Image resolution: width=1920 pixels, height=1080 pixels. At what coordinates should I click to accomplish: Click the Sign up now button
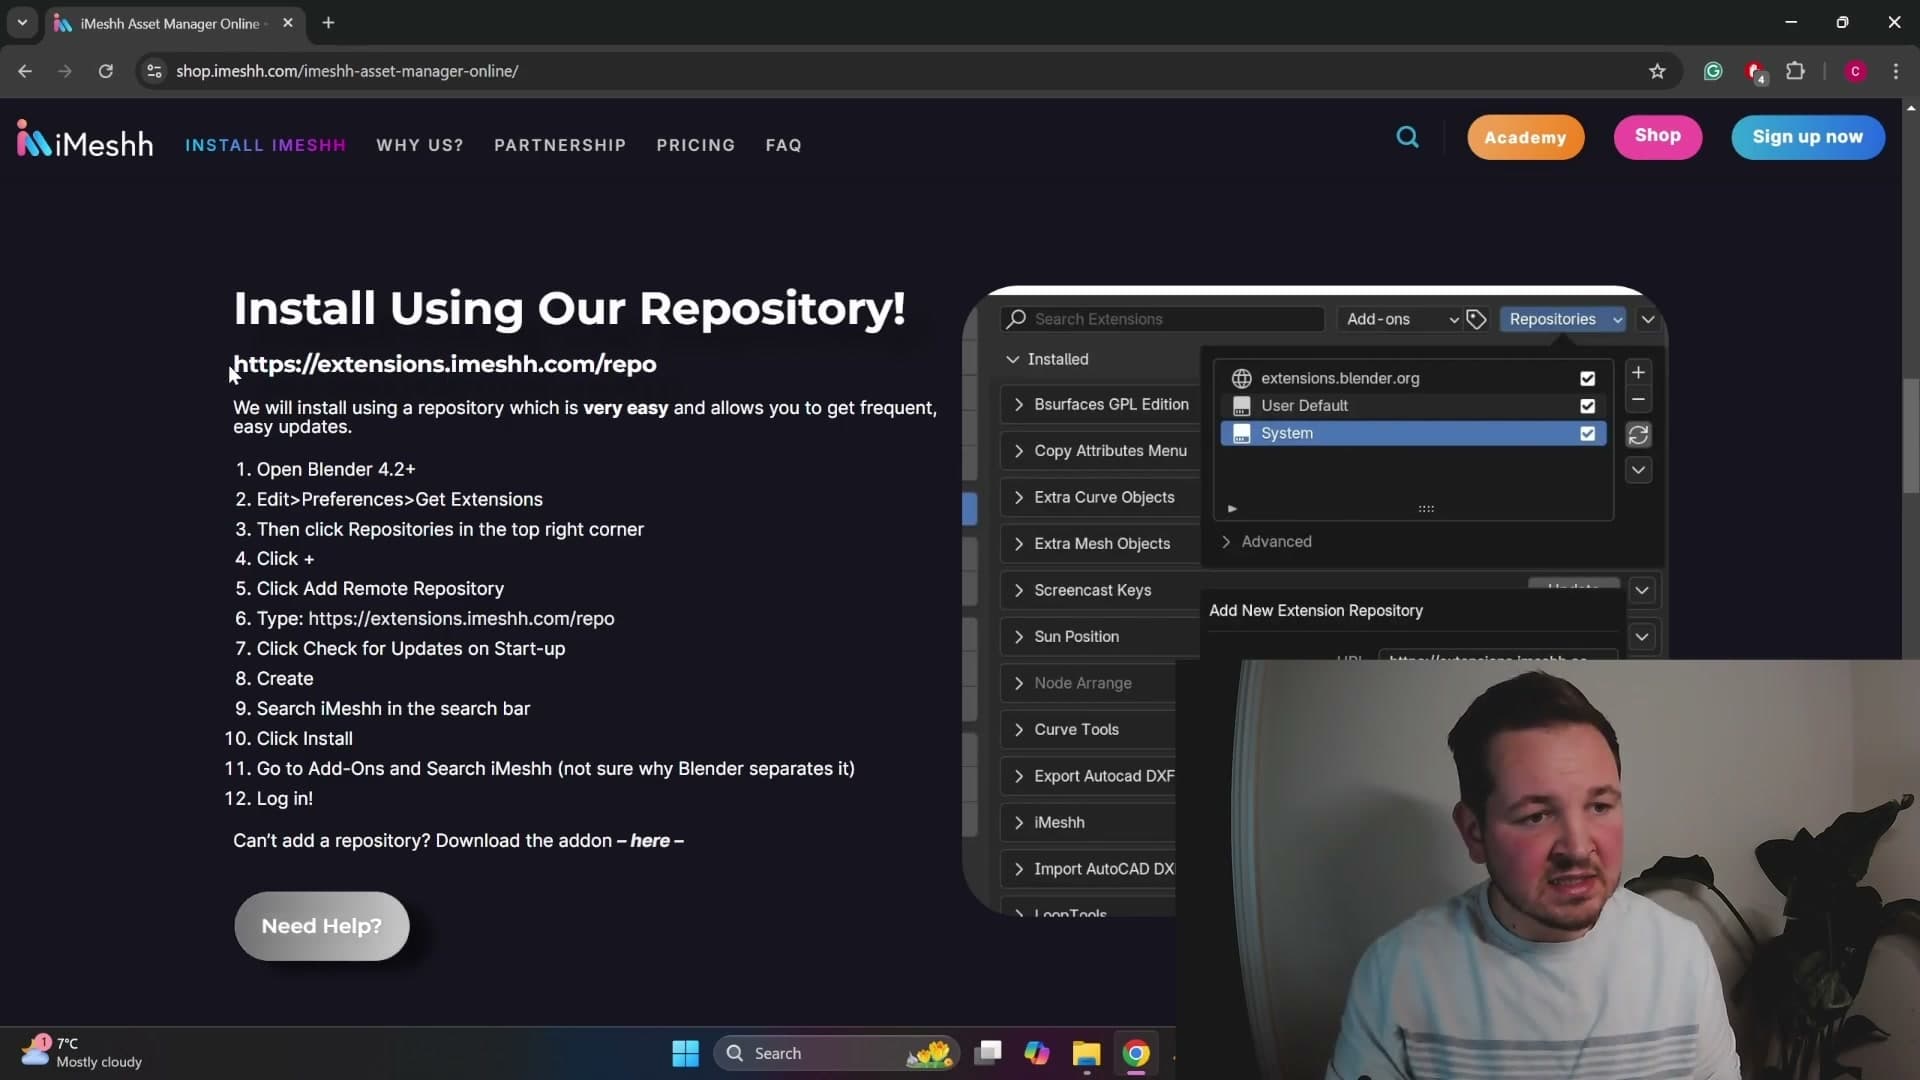tap(1808, 137)
